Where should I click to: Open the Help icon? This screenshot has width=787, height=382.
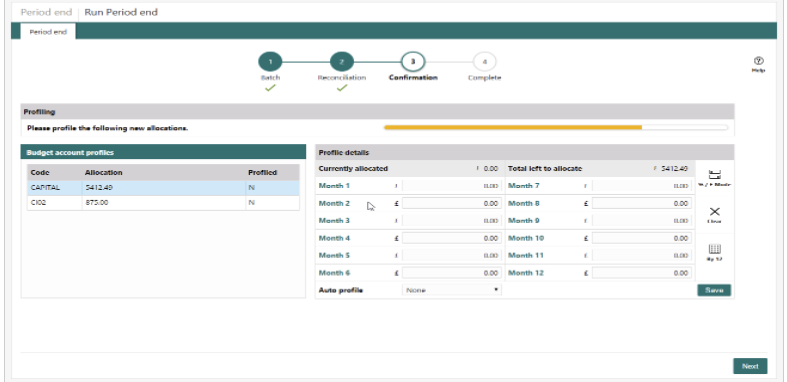[x=758, y=61]
